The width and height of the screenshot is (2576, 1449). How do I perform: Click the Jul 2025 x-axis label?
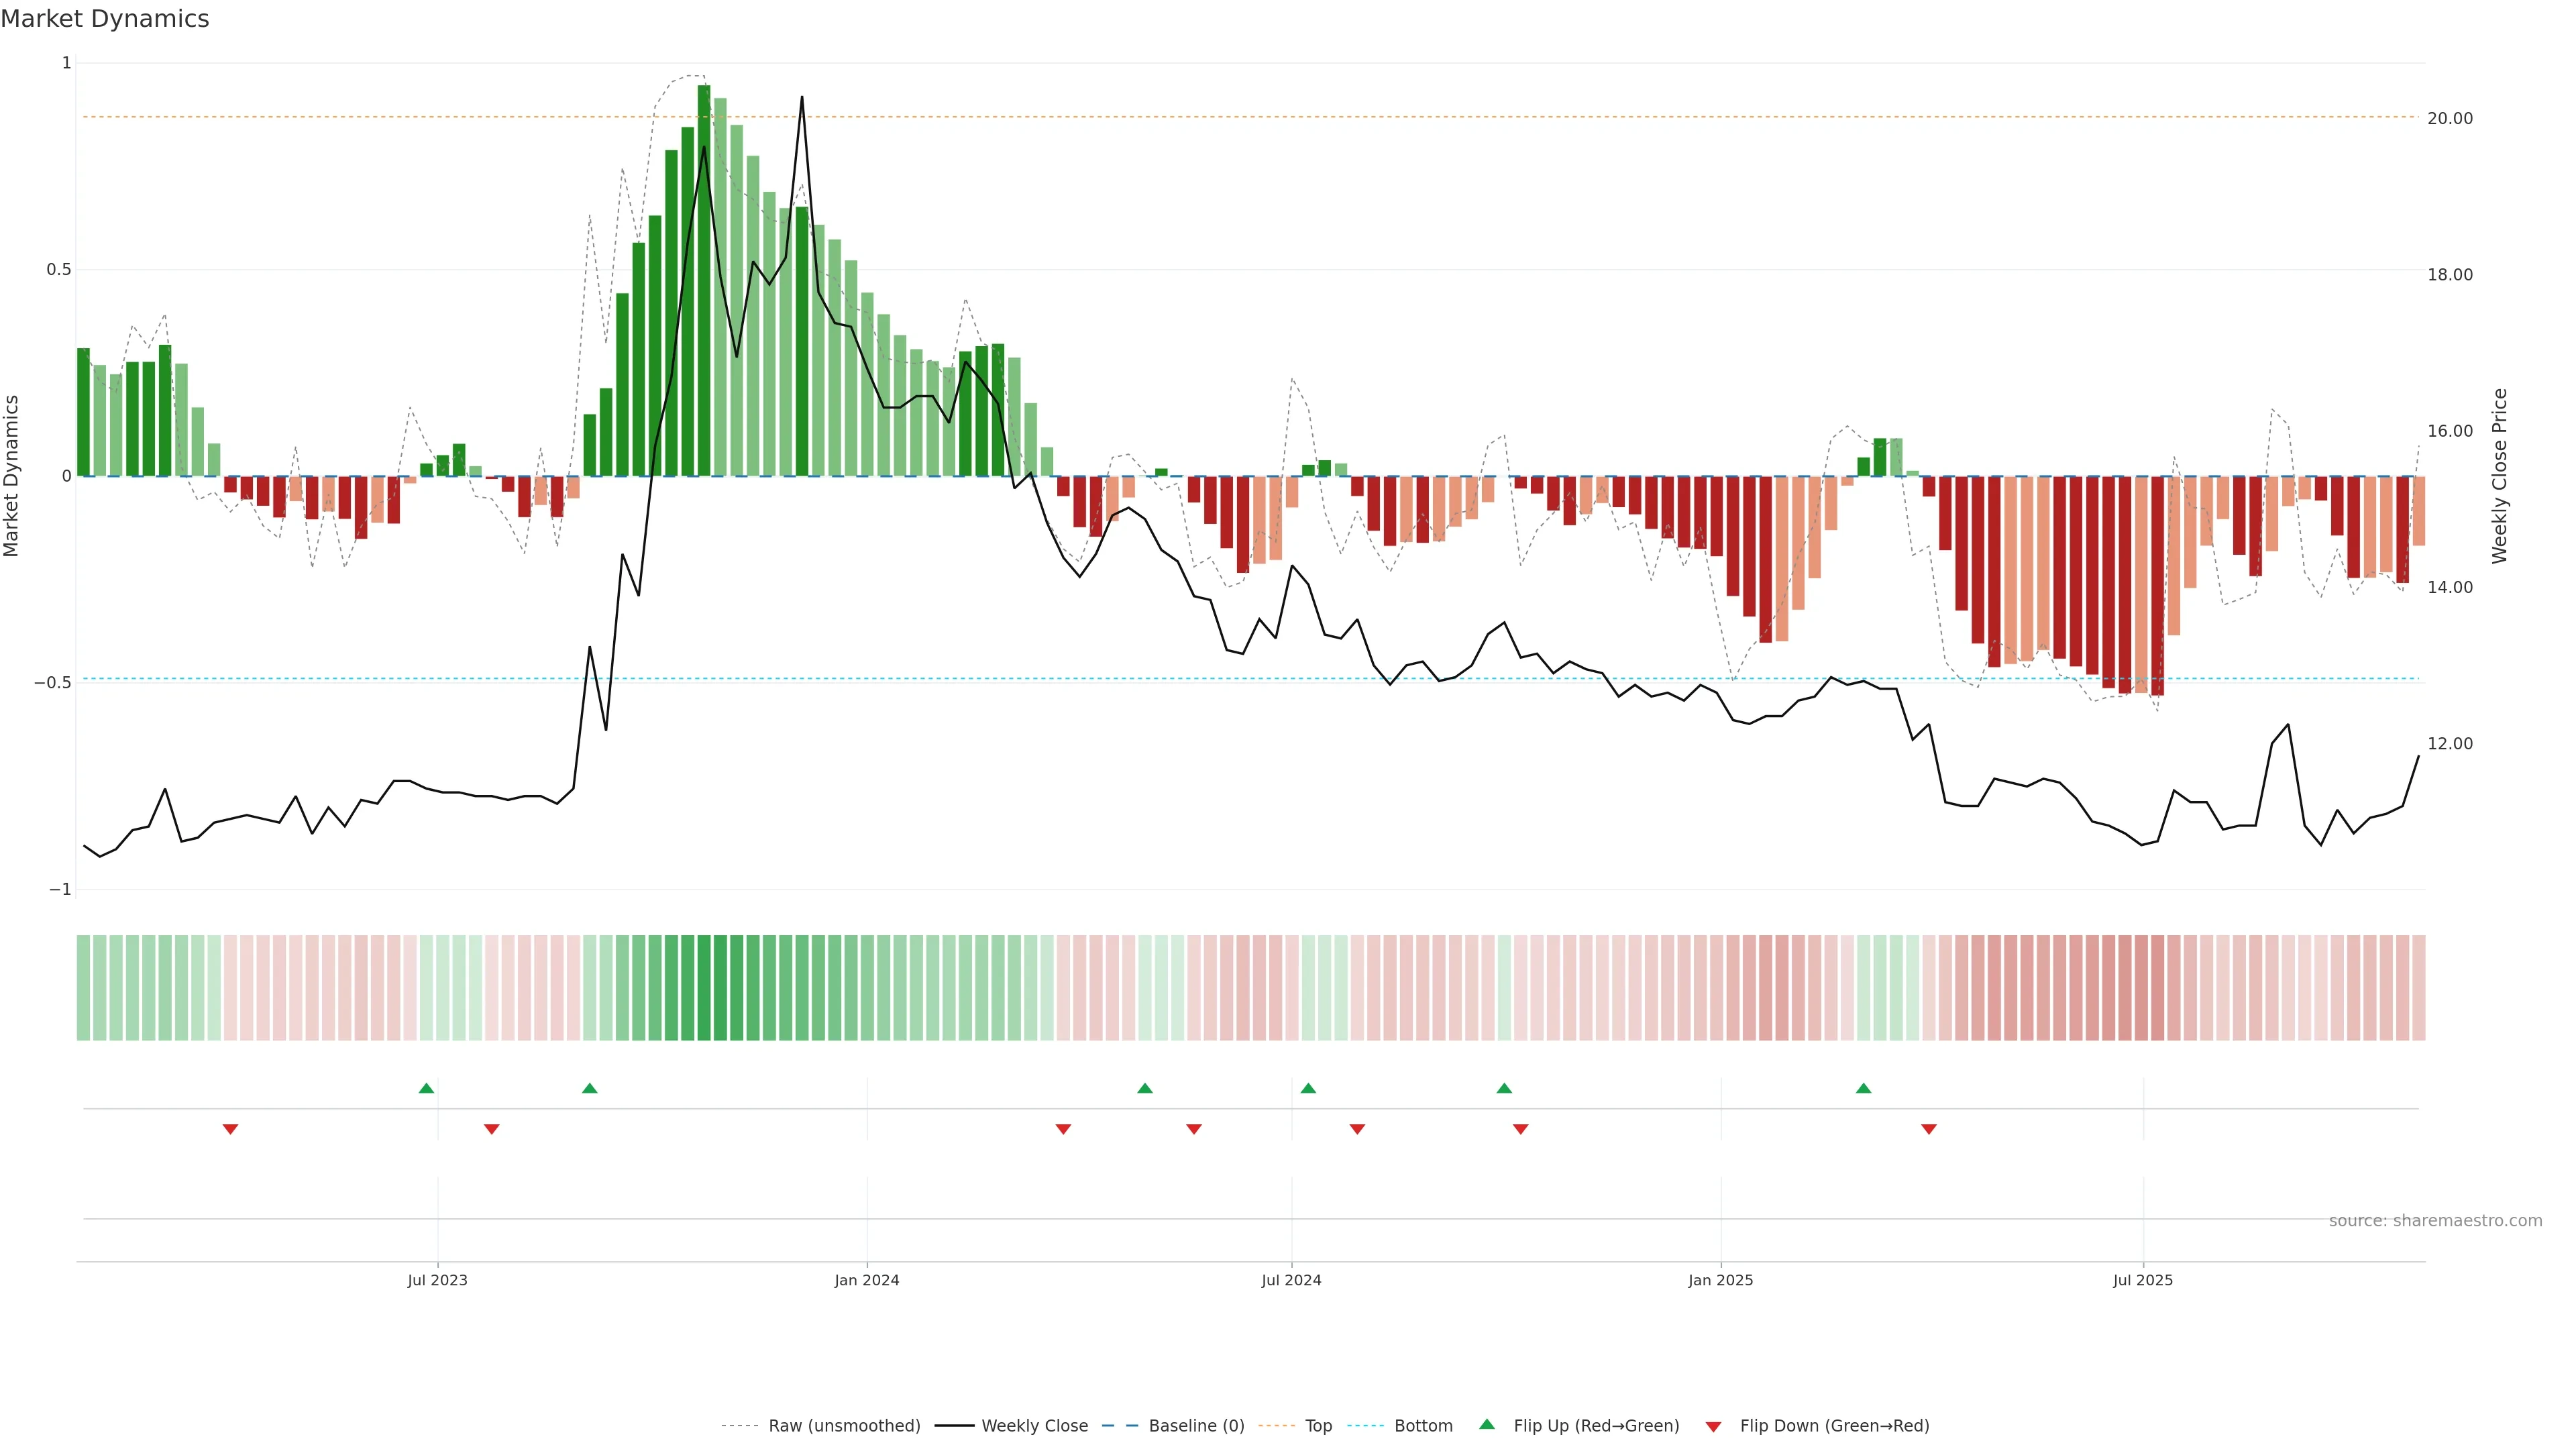[2142, 1280]
